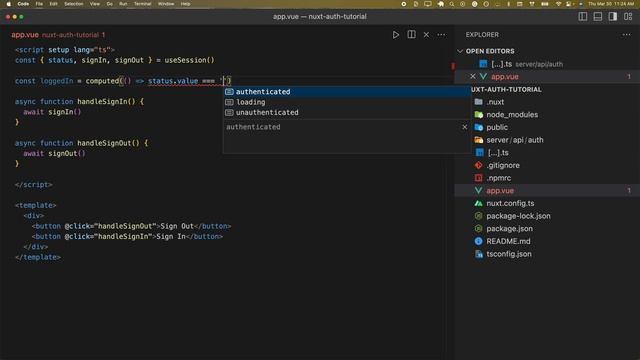Viewport: 640px width, 360px height.
Task: Click the menu bar date and time
Action: tap(611, 4)
